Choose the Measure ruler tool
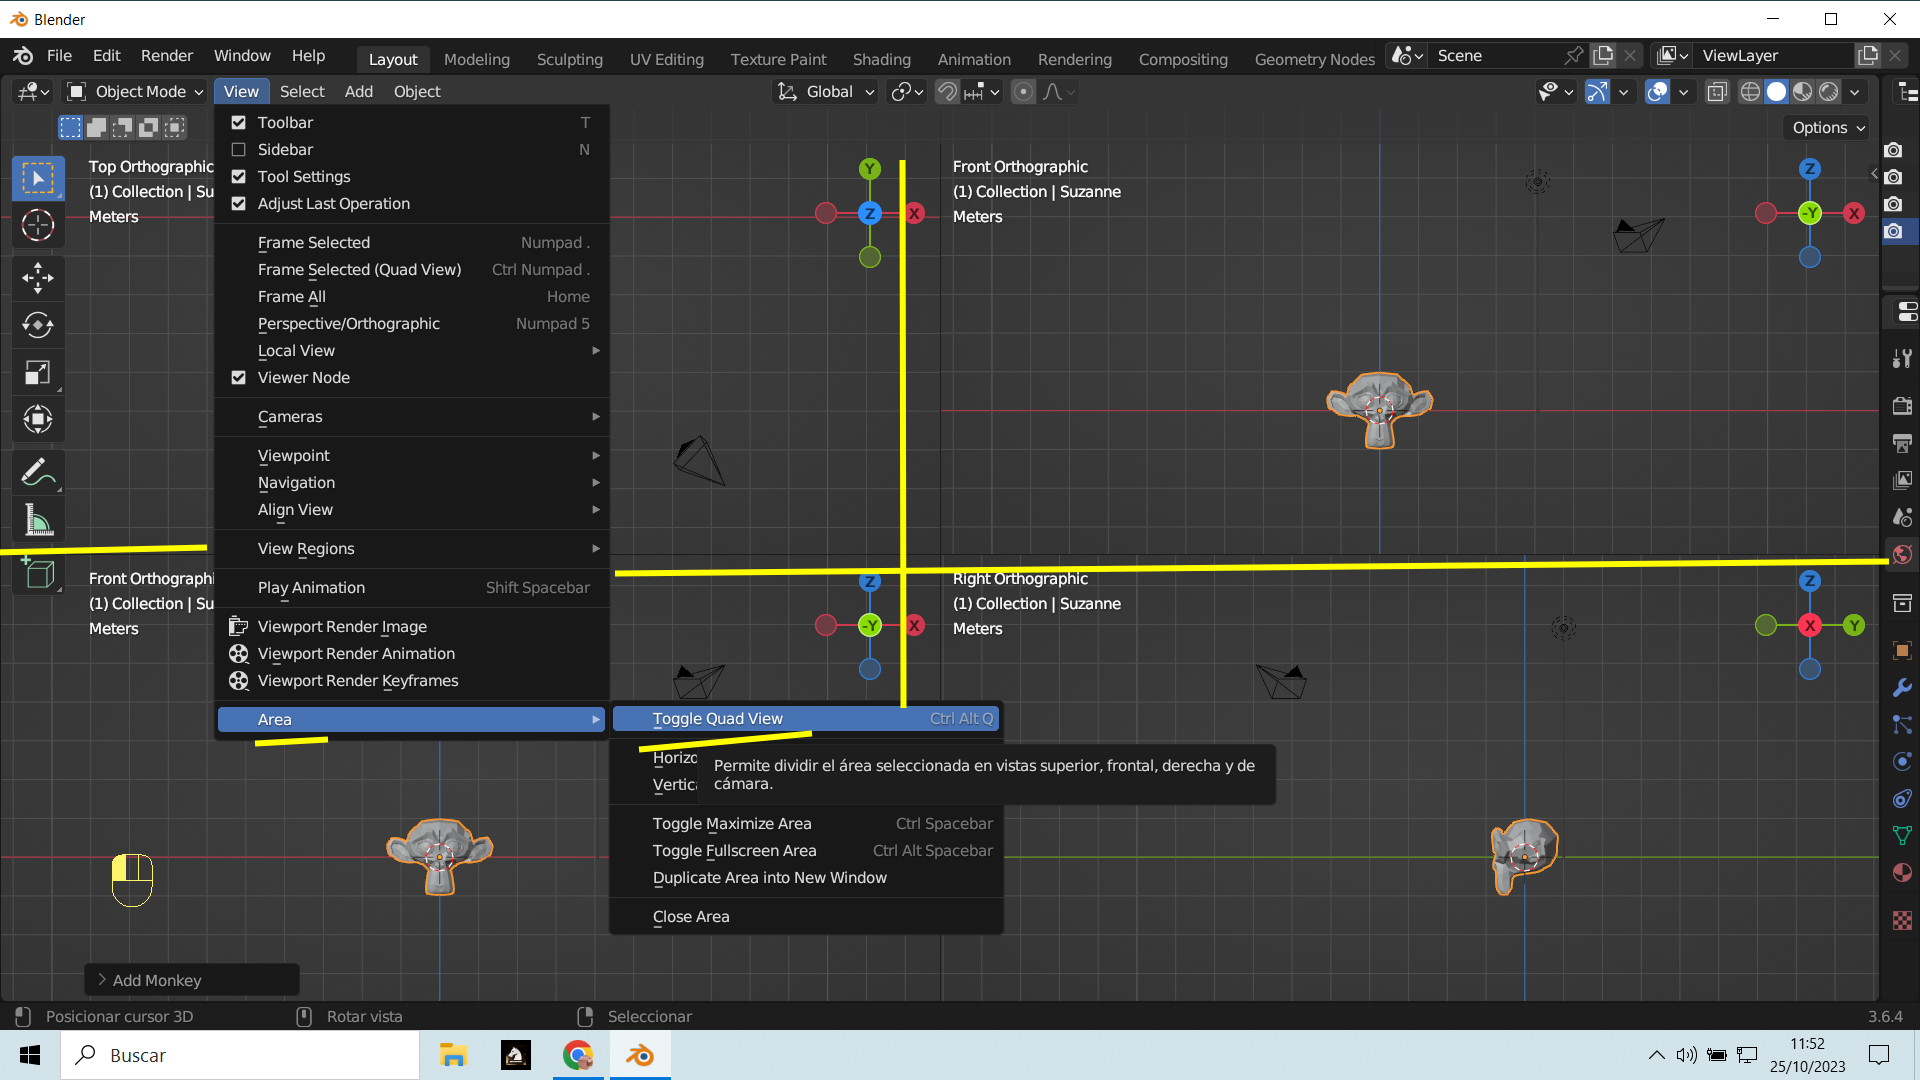 coord(38,520)
